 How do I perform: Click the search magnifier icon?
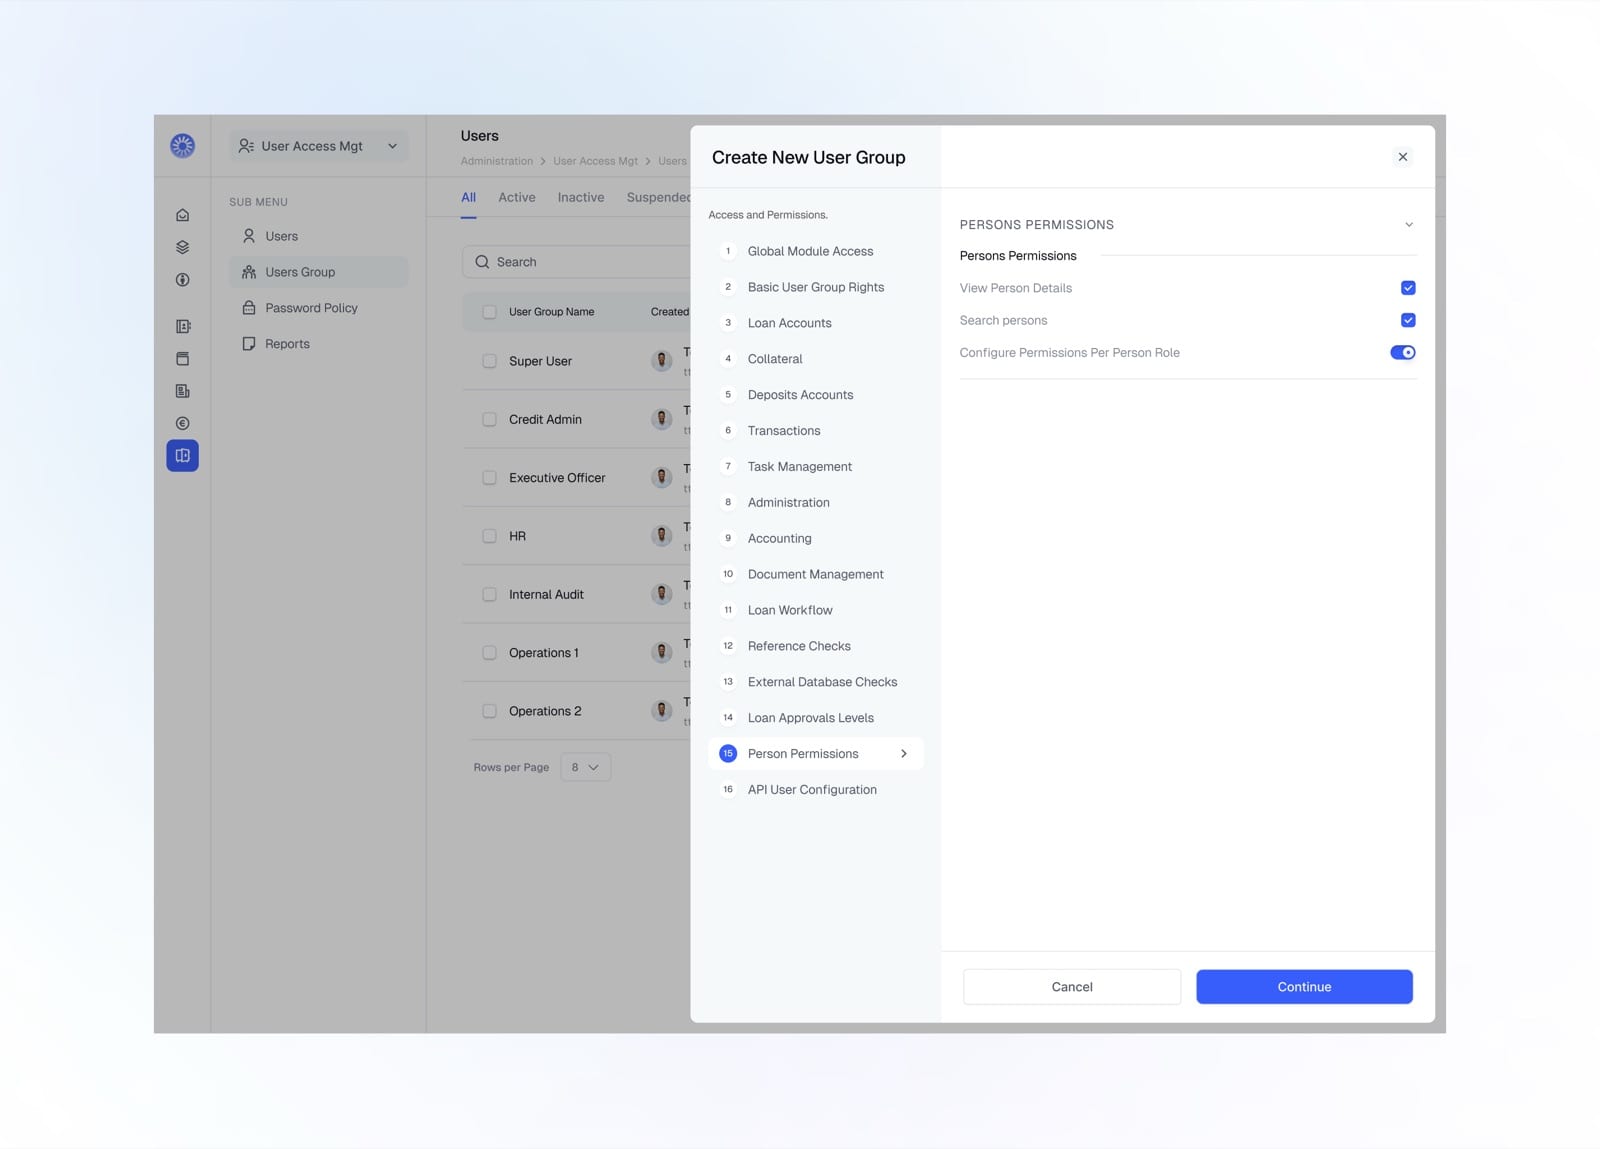(482, 262)
